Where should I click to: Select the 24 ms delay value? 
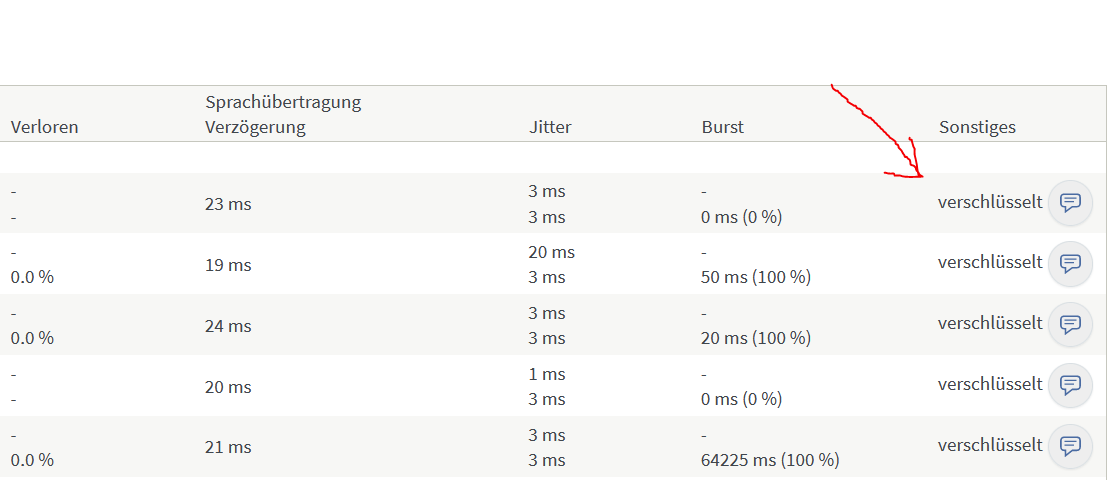228,326
